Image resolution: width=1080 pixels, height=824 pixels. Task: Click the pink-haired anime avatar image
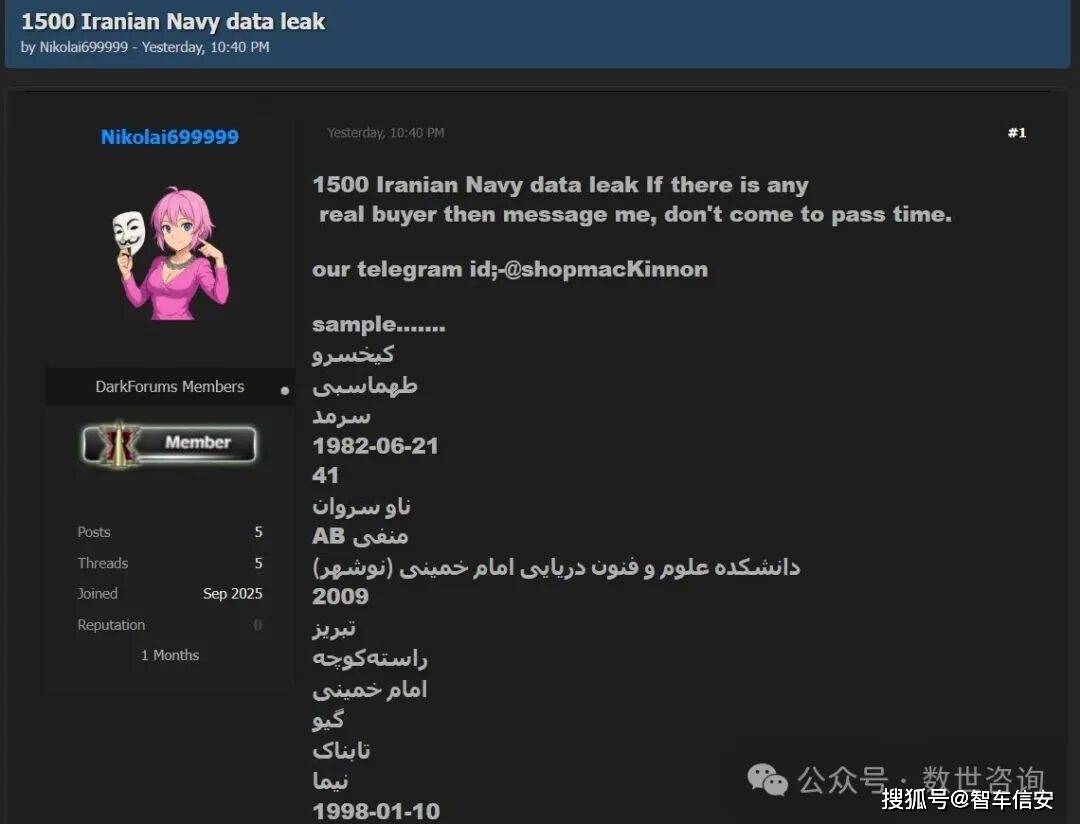click(x=170, y=252)
